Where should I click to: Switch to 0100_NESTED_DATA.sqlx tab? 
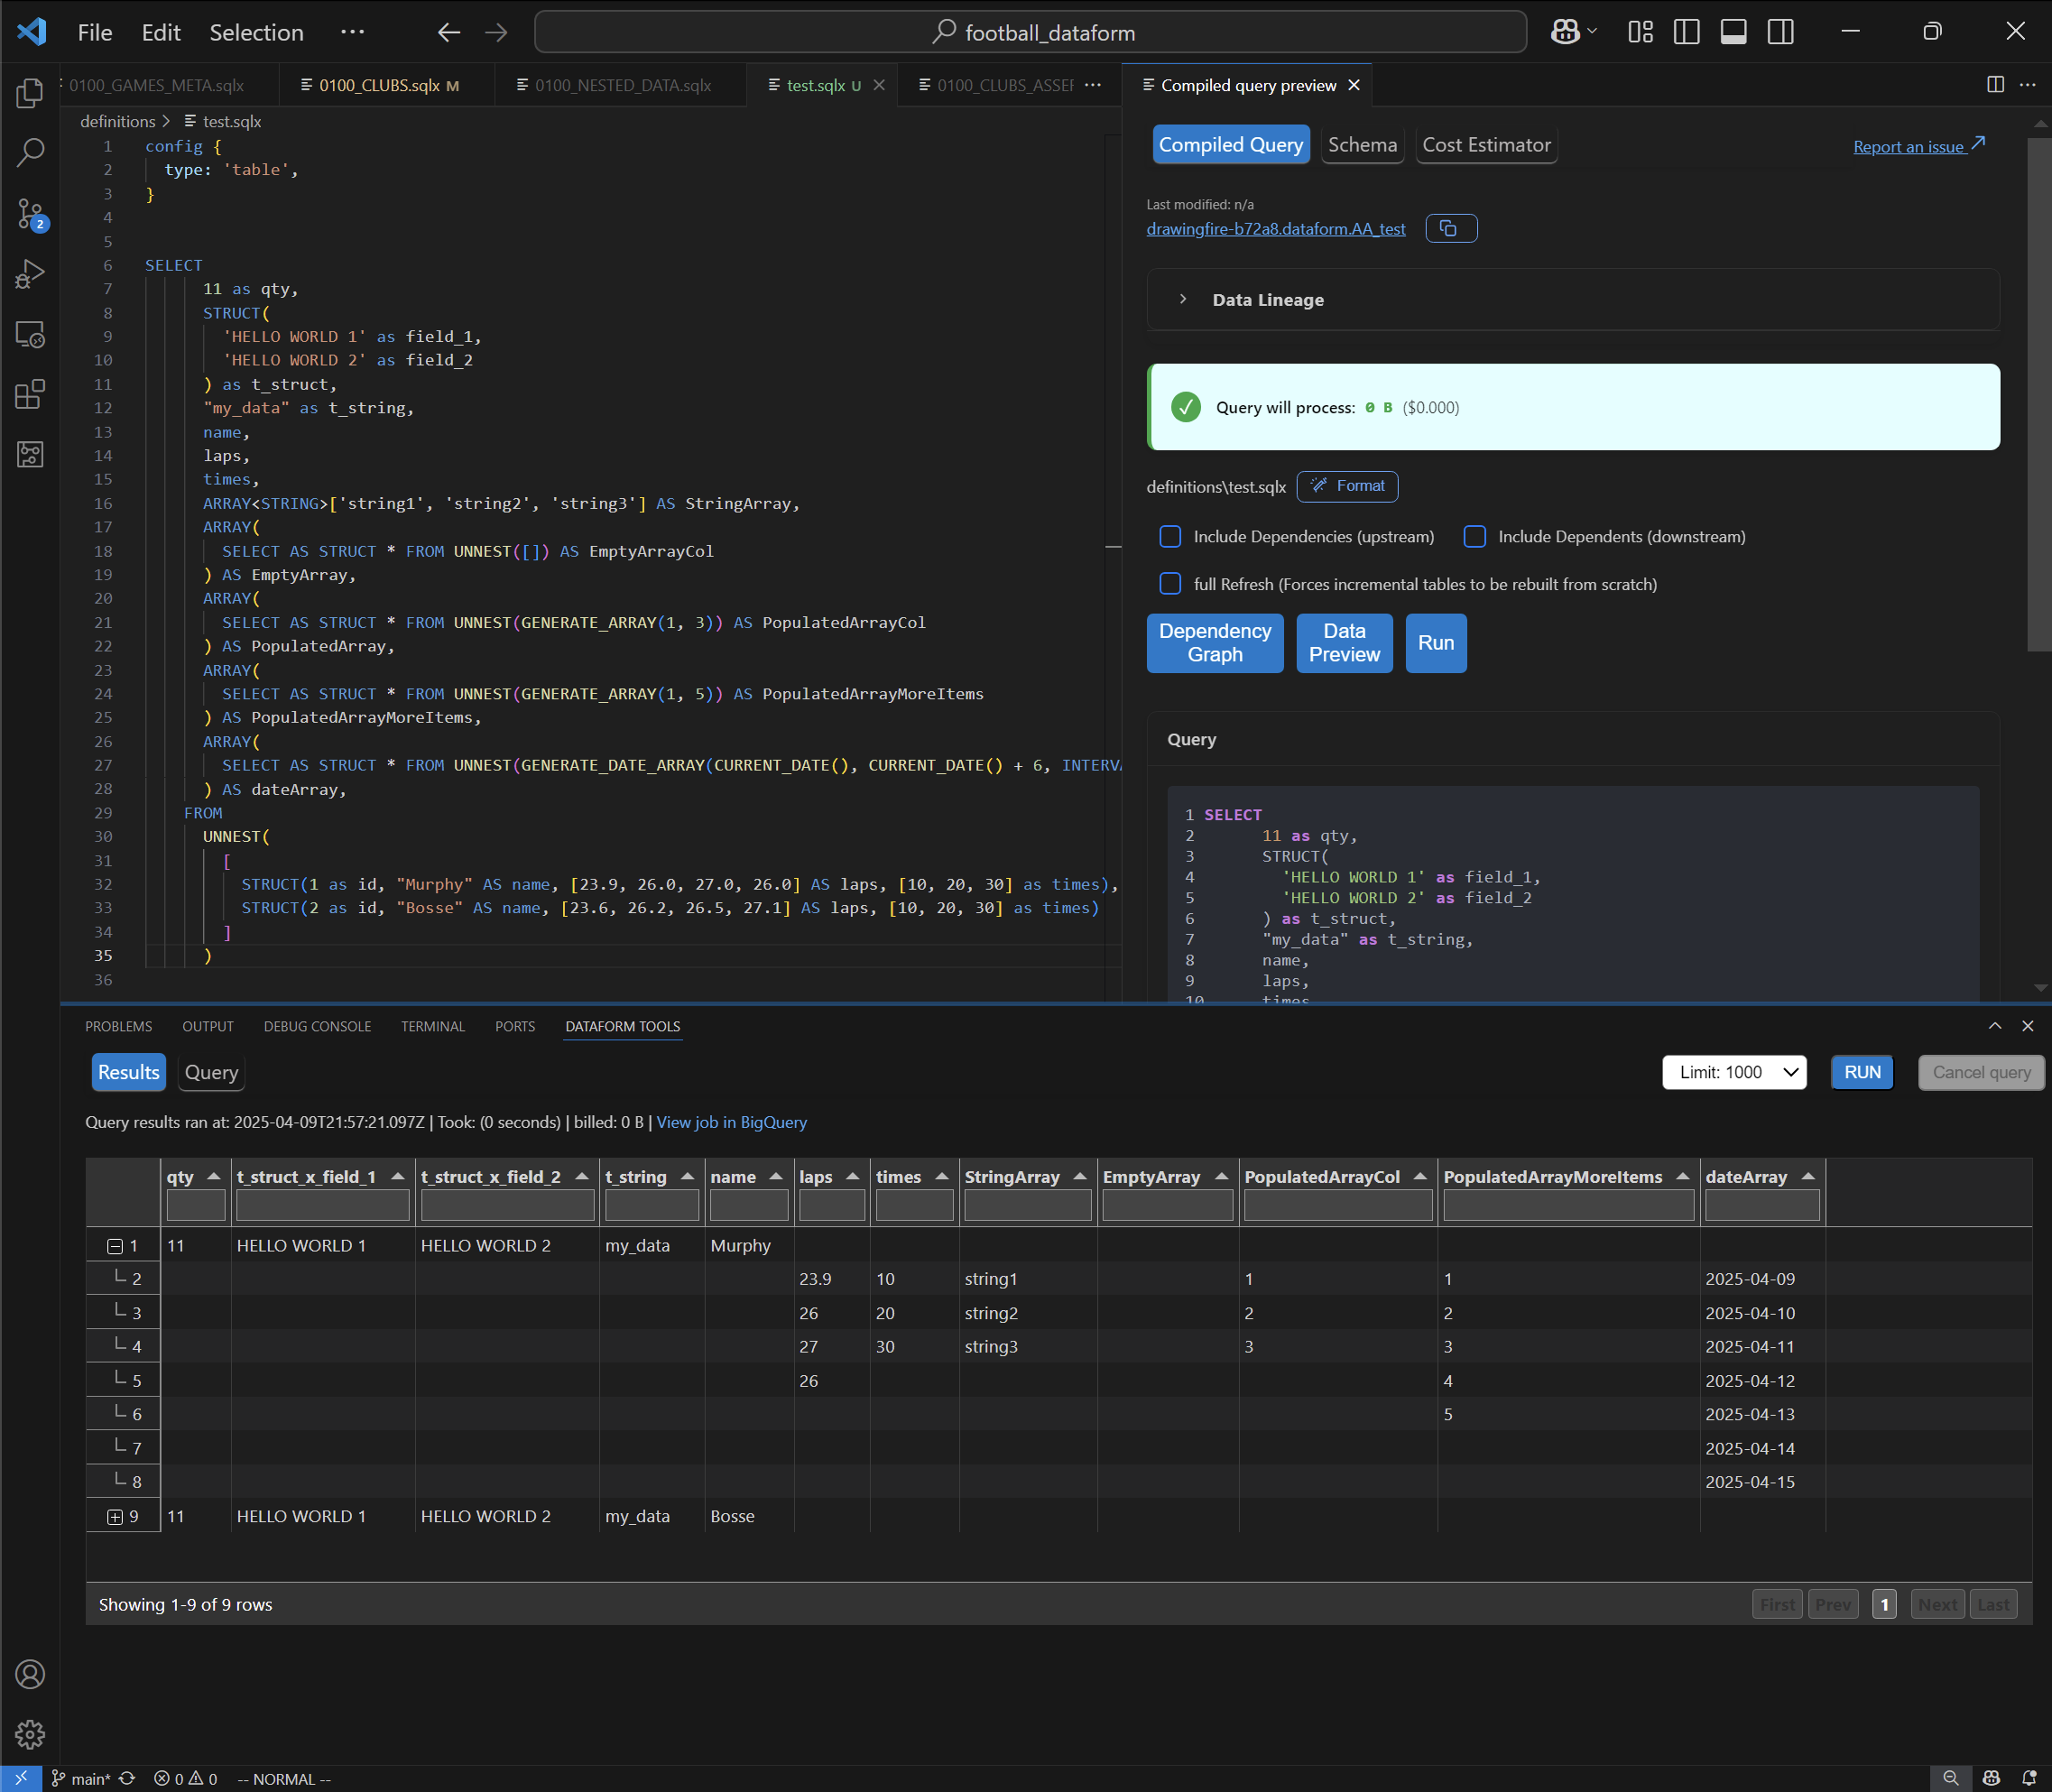623,85
